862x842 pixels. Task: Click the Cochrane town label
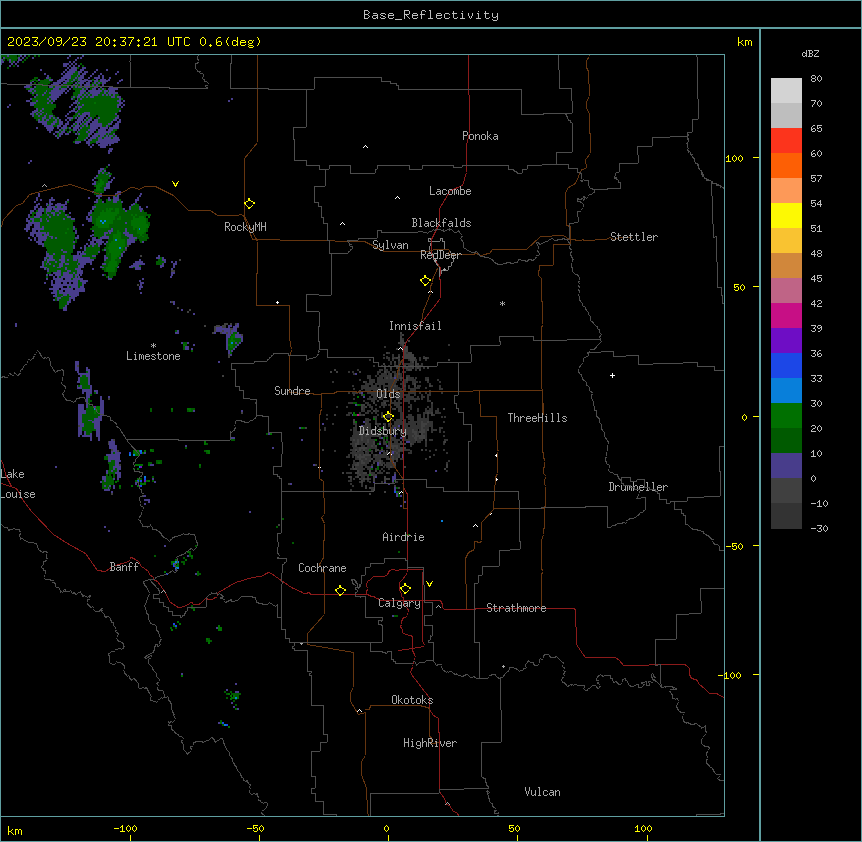tap(322, 568)
